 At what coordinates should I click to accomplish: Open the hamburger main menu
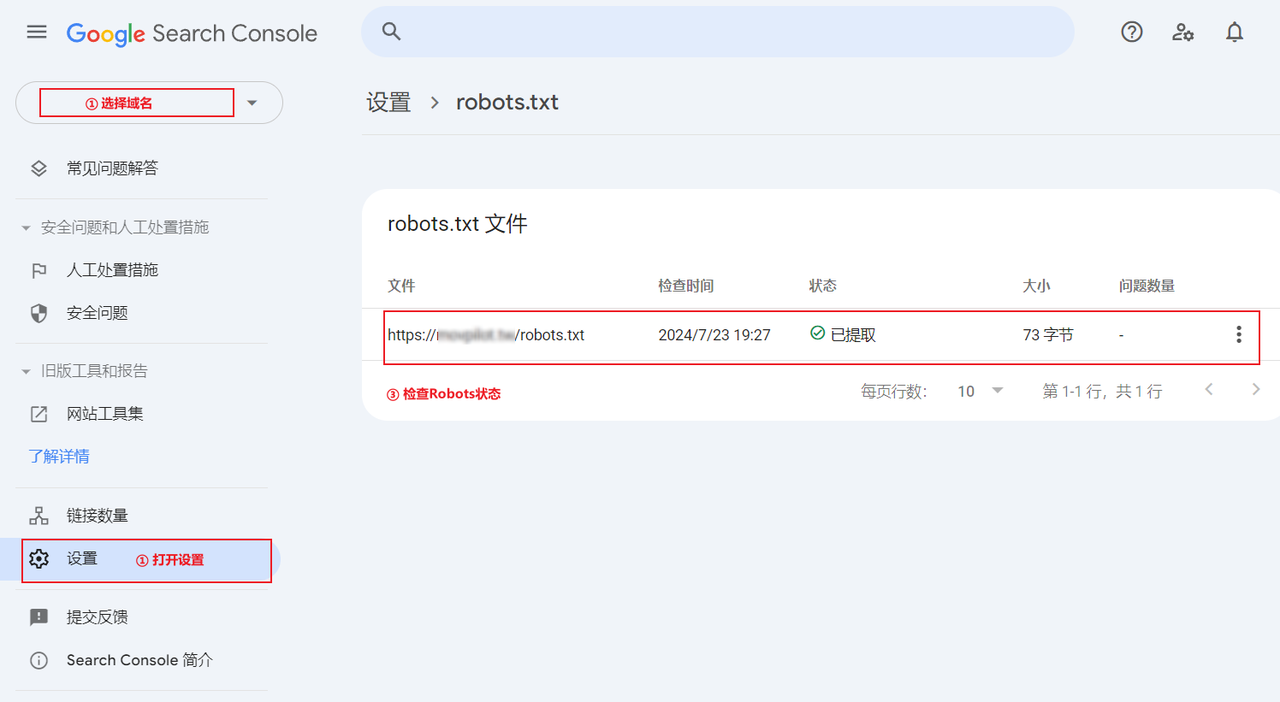click(37, 32)
